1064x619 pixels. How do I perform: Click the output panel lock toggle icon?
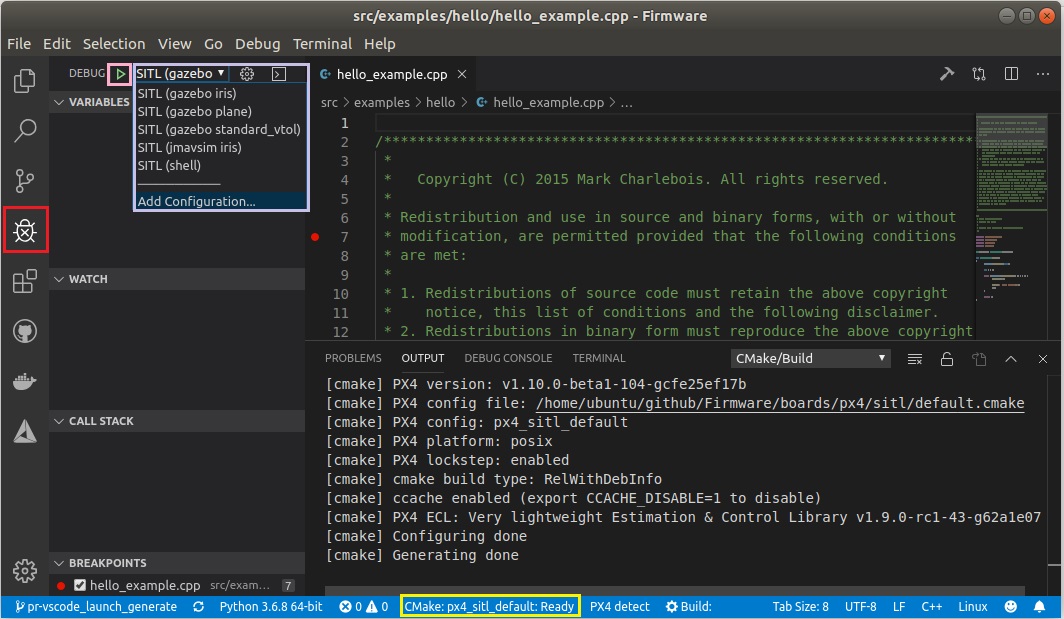click(x=947, y=358)
